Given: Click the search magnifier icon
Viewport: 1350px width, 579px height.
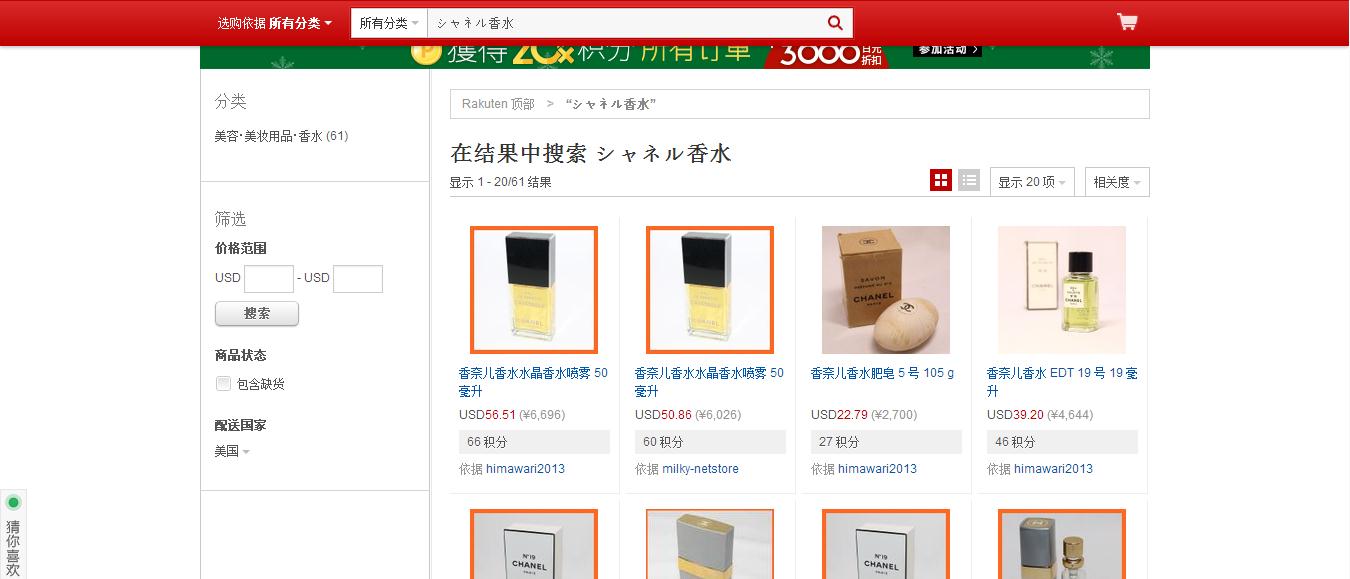Looking at the screenshot, I should [835, 23].
